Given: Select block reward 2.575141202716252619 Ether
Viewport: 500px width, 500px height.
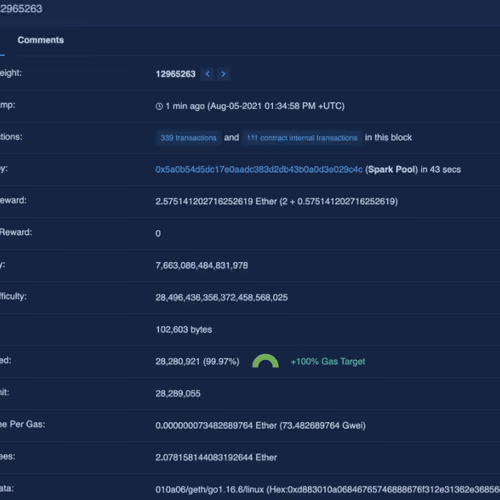Looking at the screenshot, I should [276, 202].
